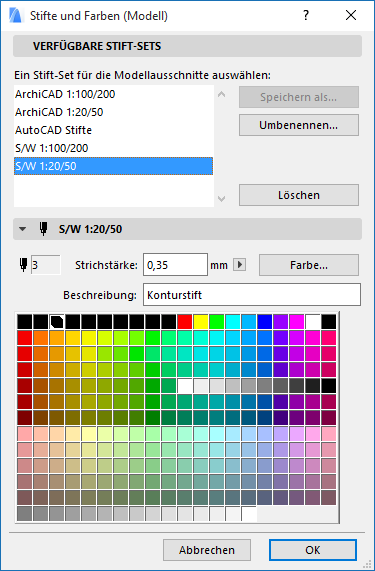Close the Stifte und Farben dialog

[x=351, y=15]
